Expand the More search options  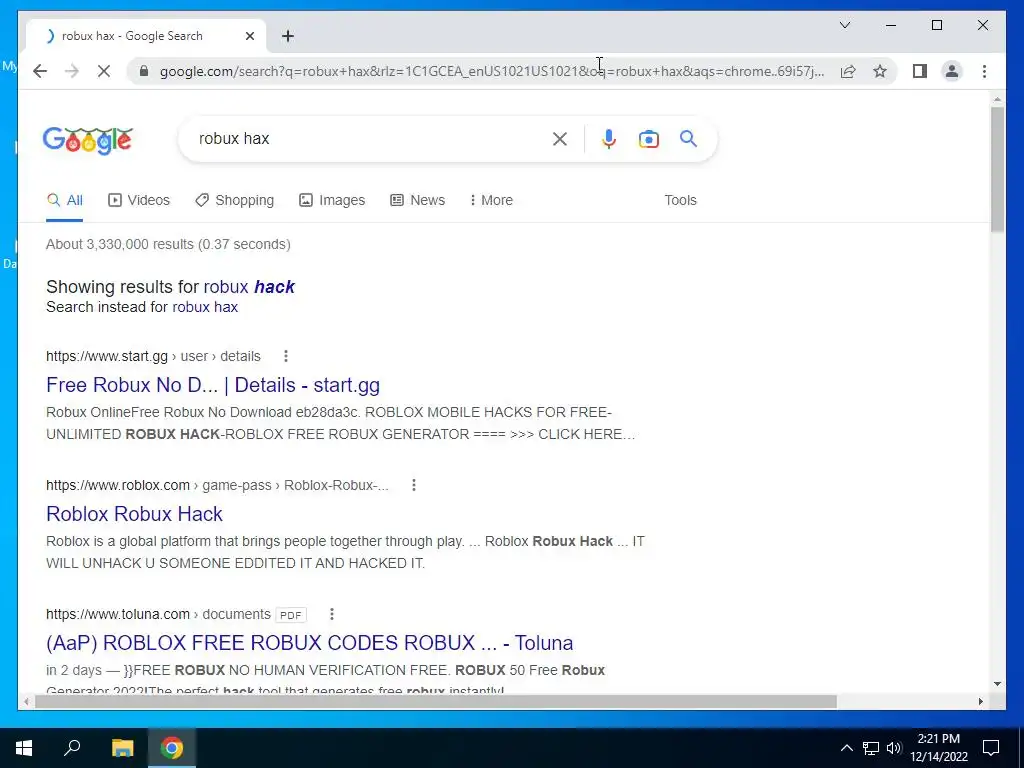click(491, 200)
